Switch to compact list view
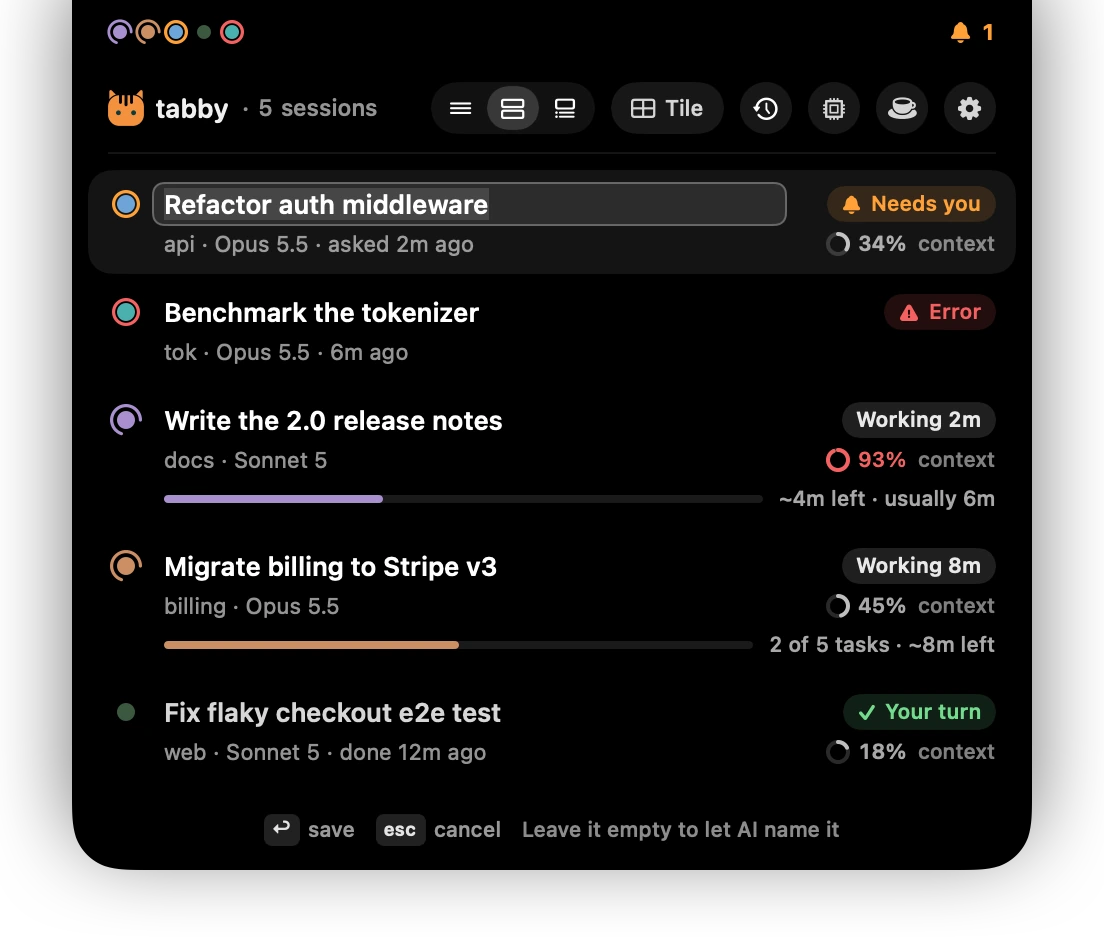The height and width of the screenshot is (942, 1104). pos(460,108)
